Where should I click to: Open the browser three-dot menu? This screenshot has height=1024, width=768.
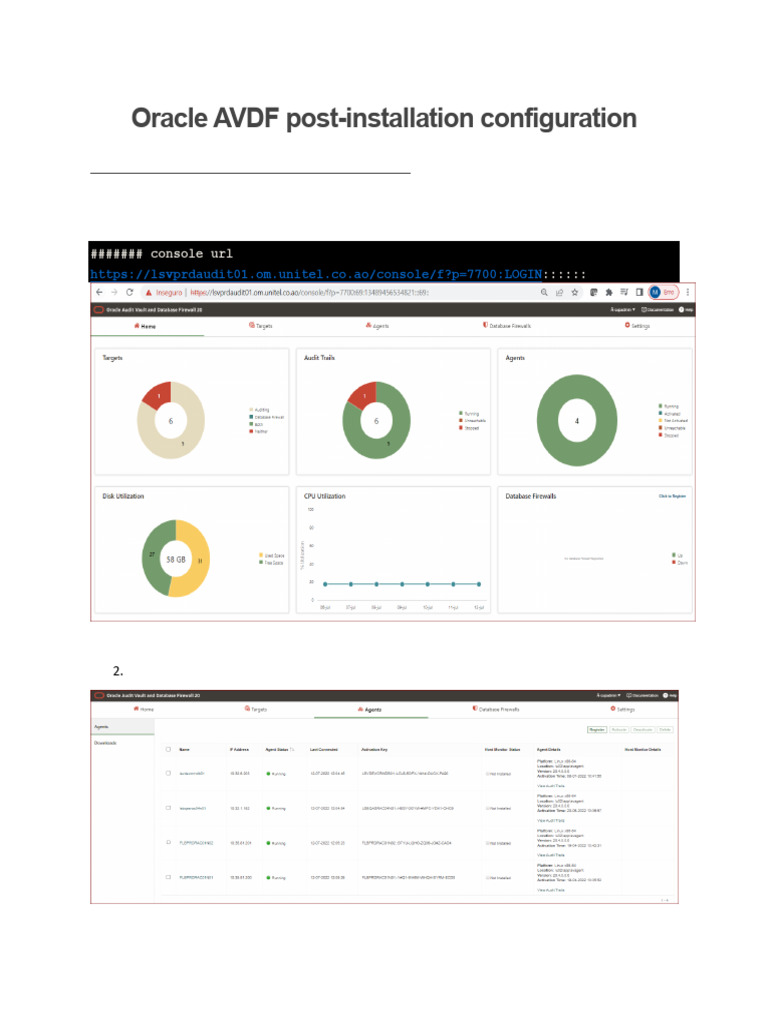[688, 293]
